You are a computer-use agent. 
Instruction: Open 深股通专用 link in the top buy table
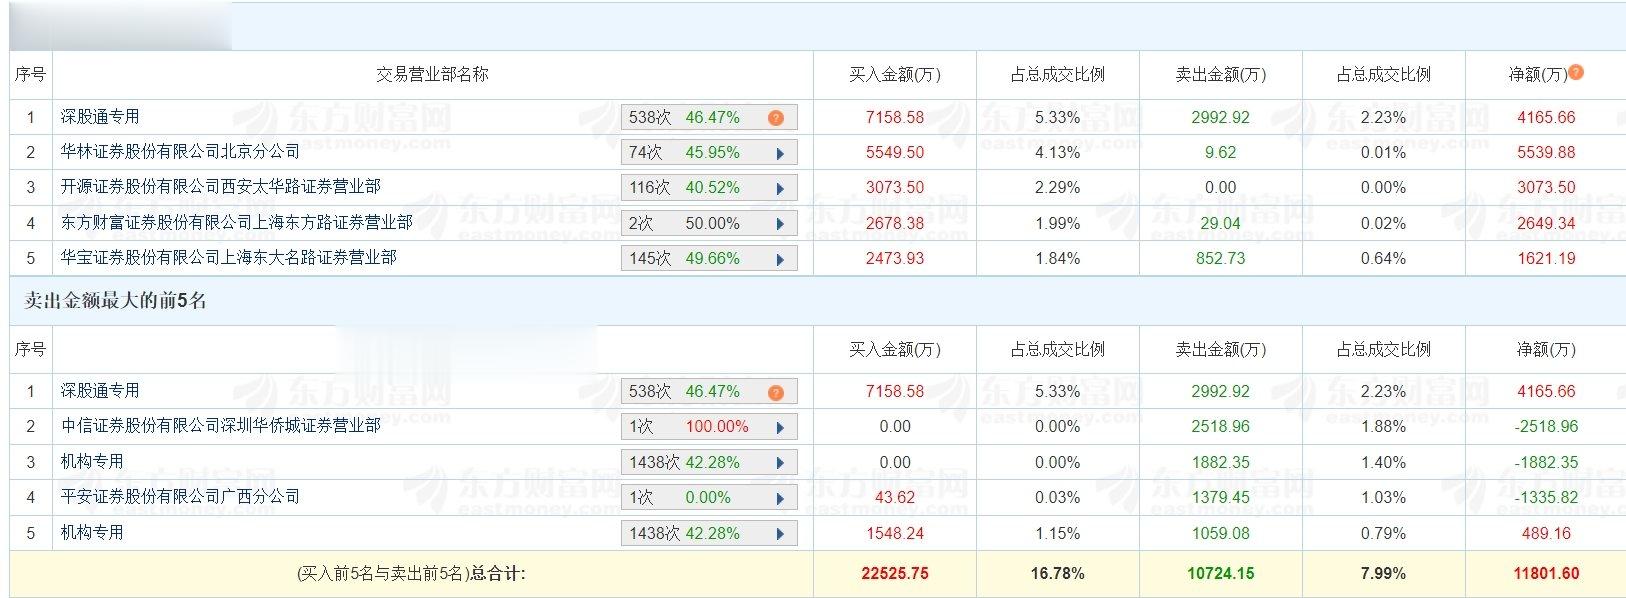(100, 116)
